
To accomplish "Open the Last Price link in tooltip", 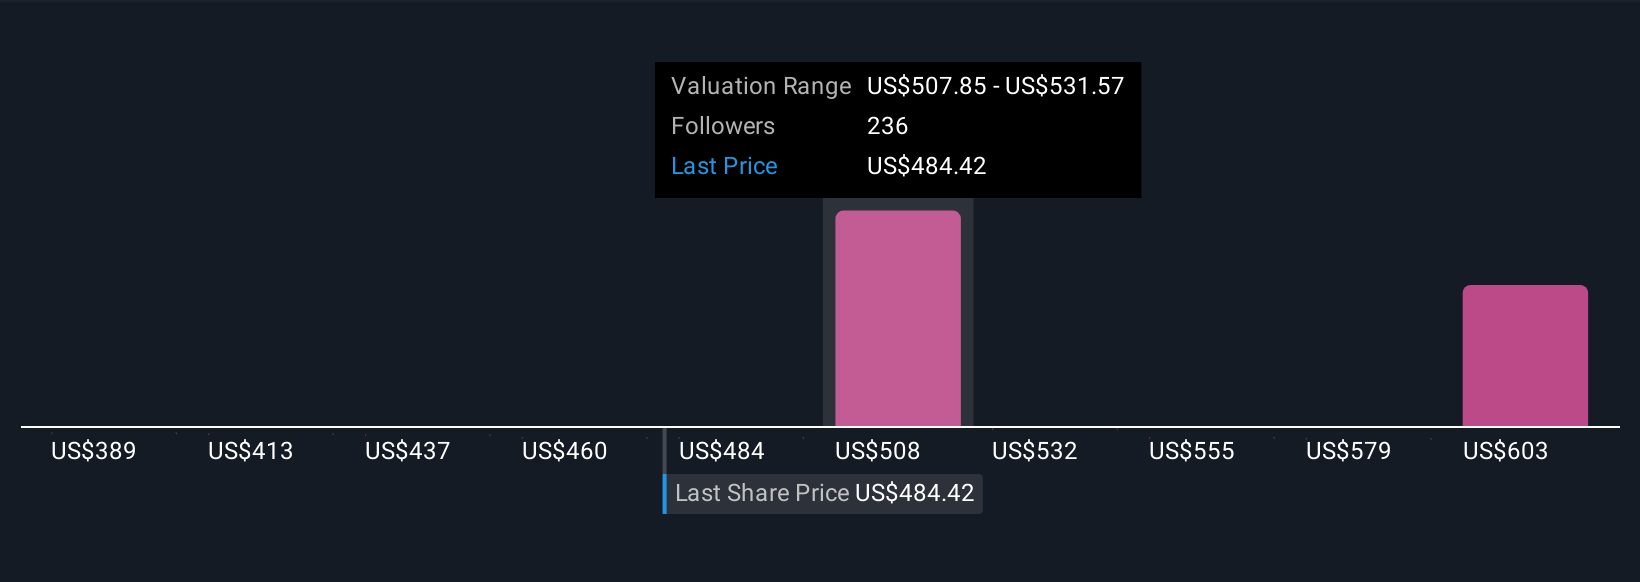I will point(724,166).
